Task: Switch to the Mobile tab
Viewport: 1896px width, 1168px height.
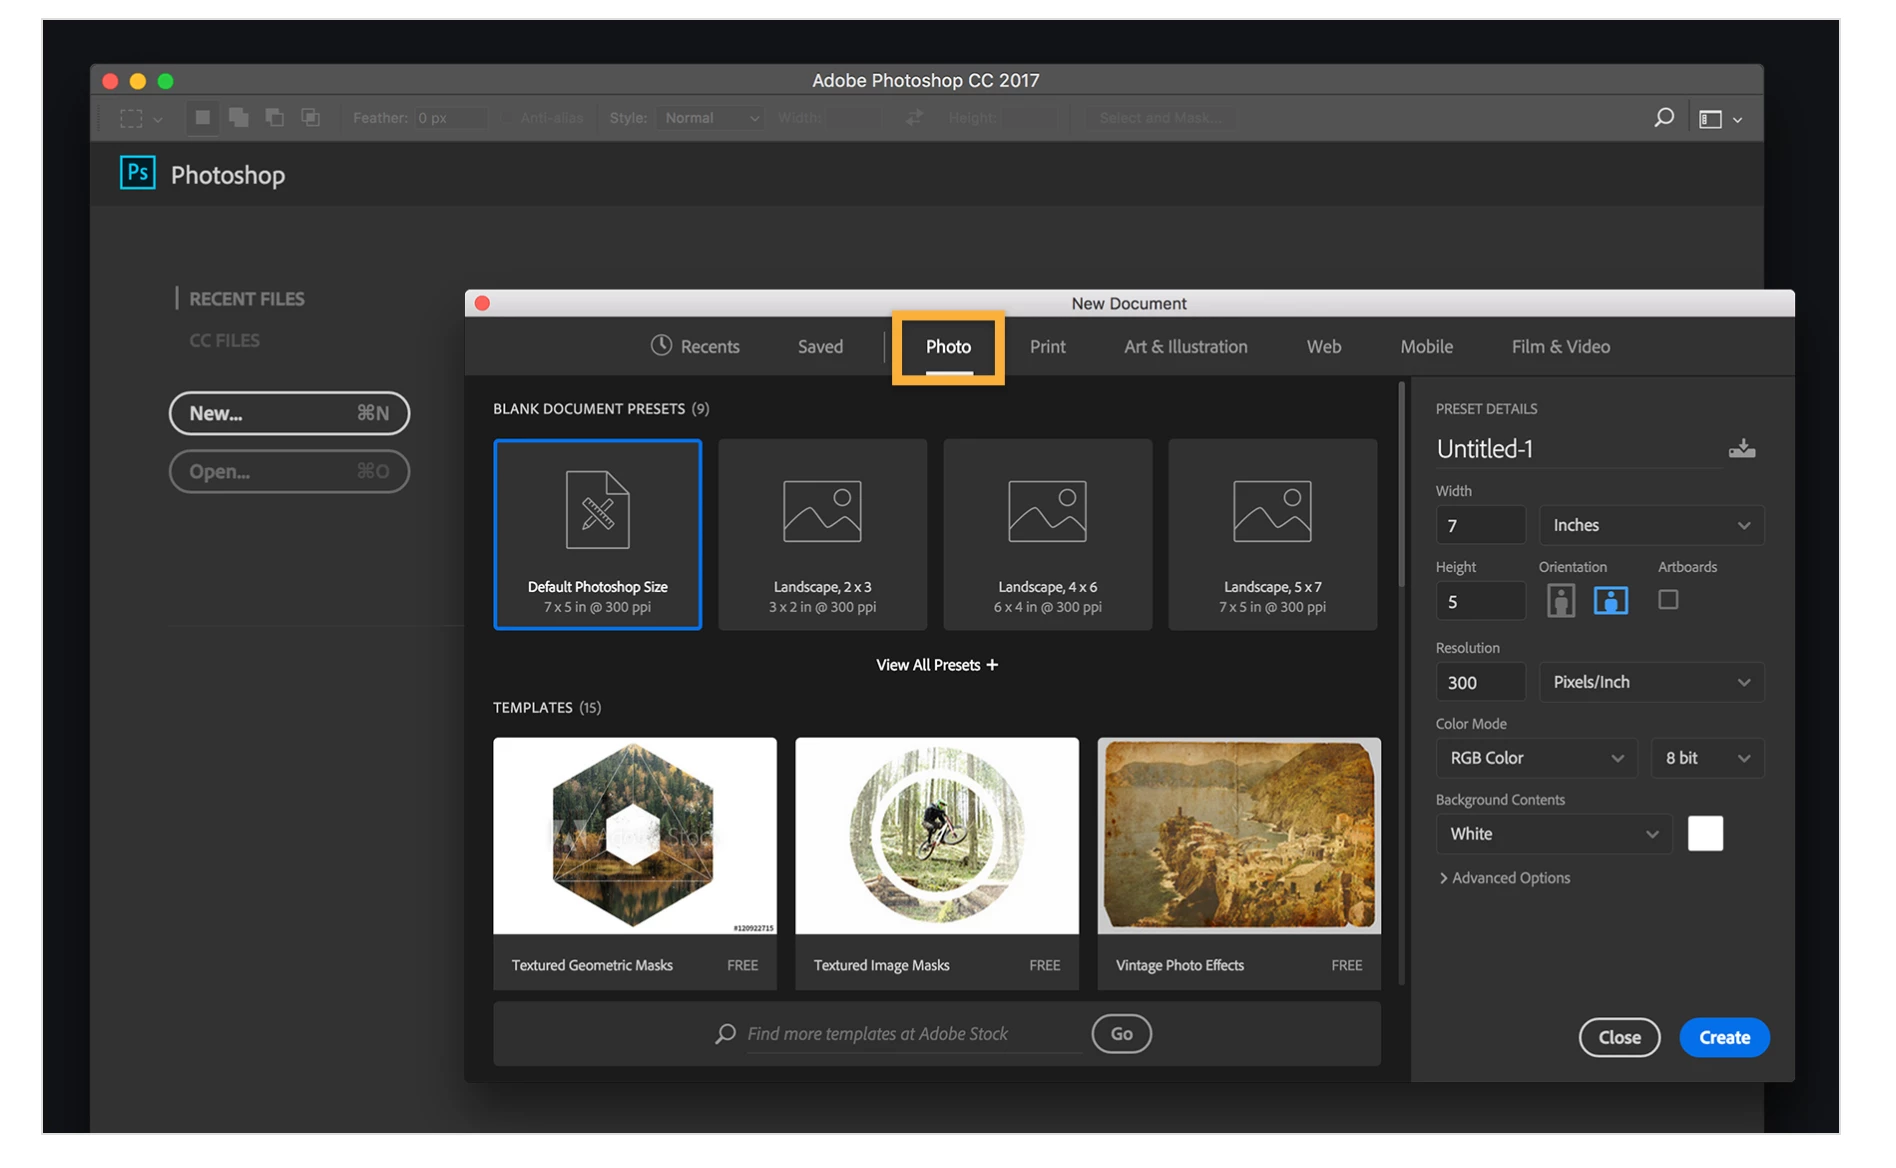Action: pos(1427,346)
